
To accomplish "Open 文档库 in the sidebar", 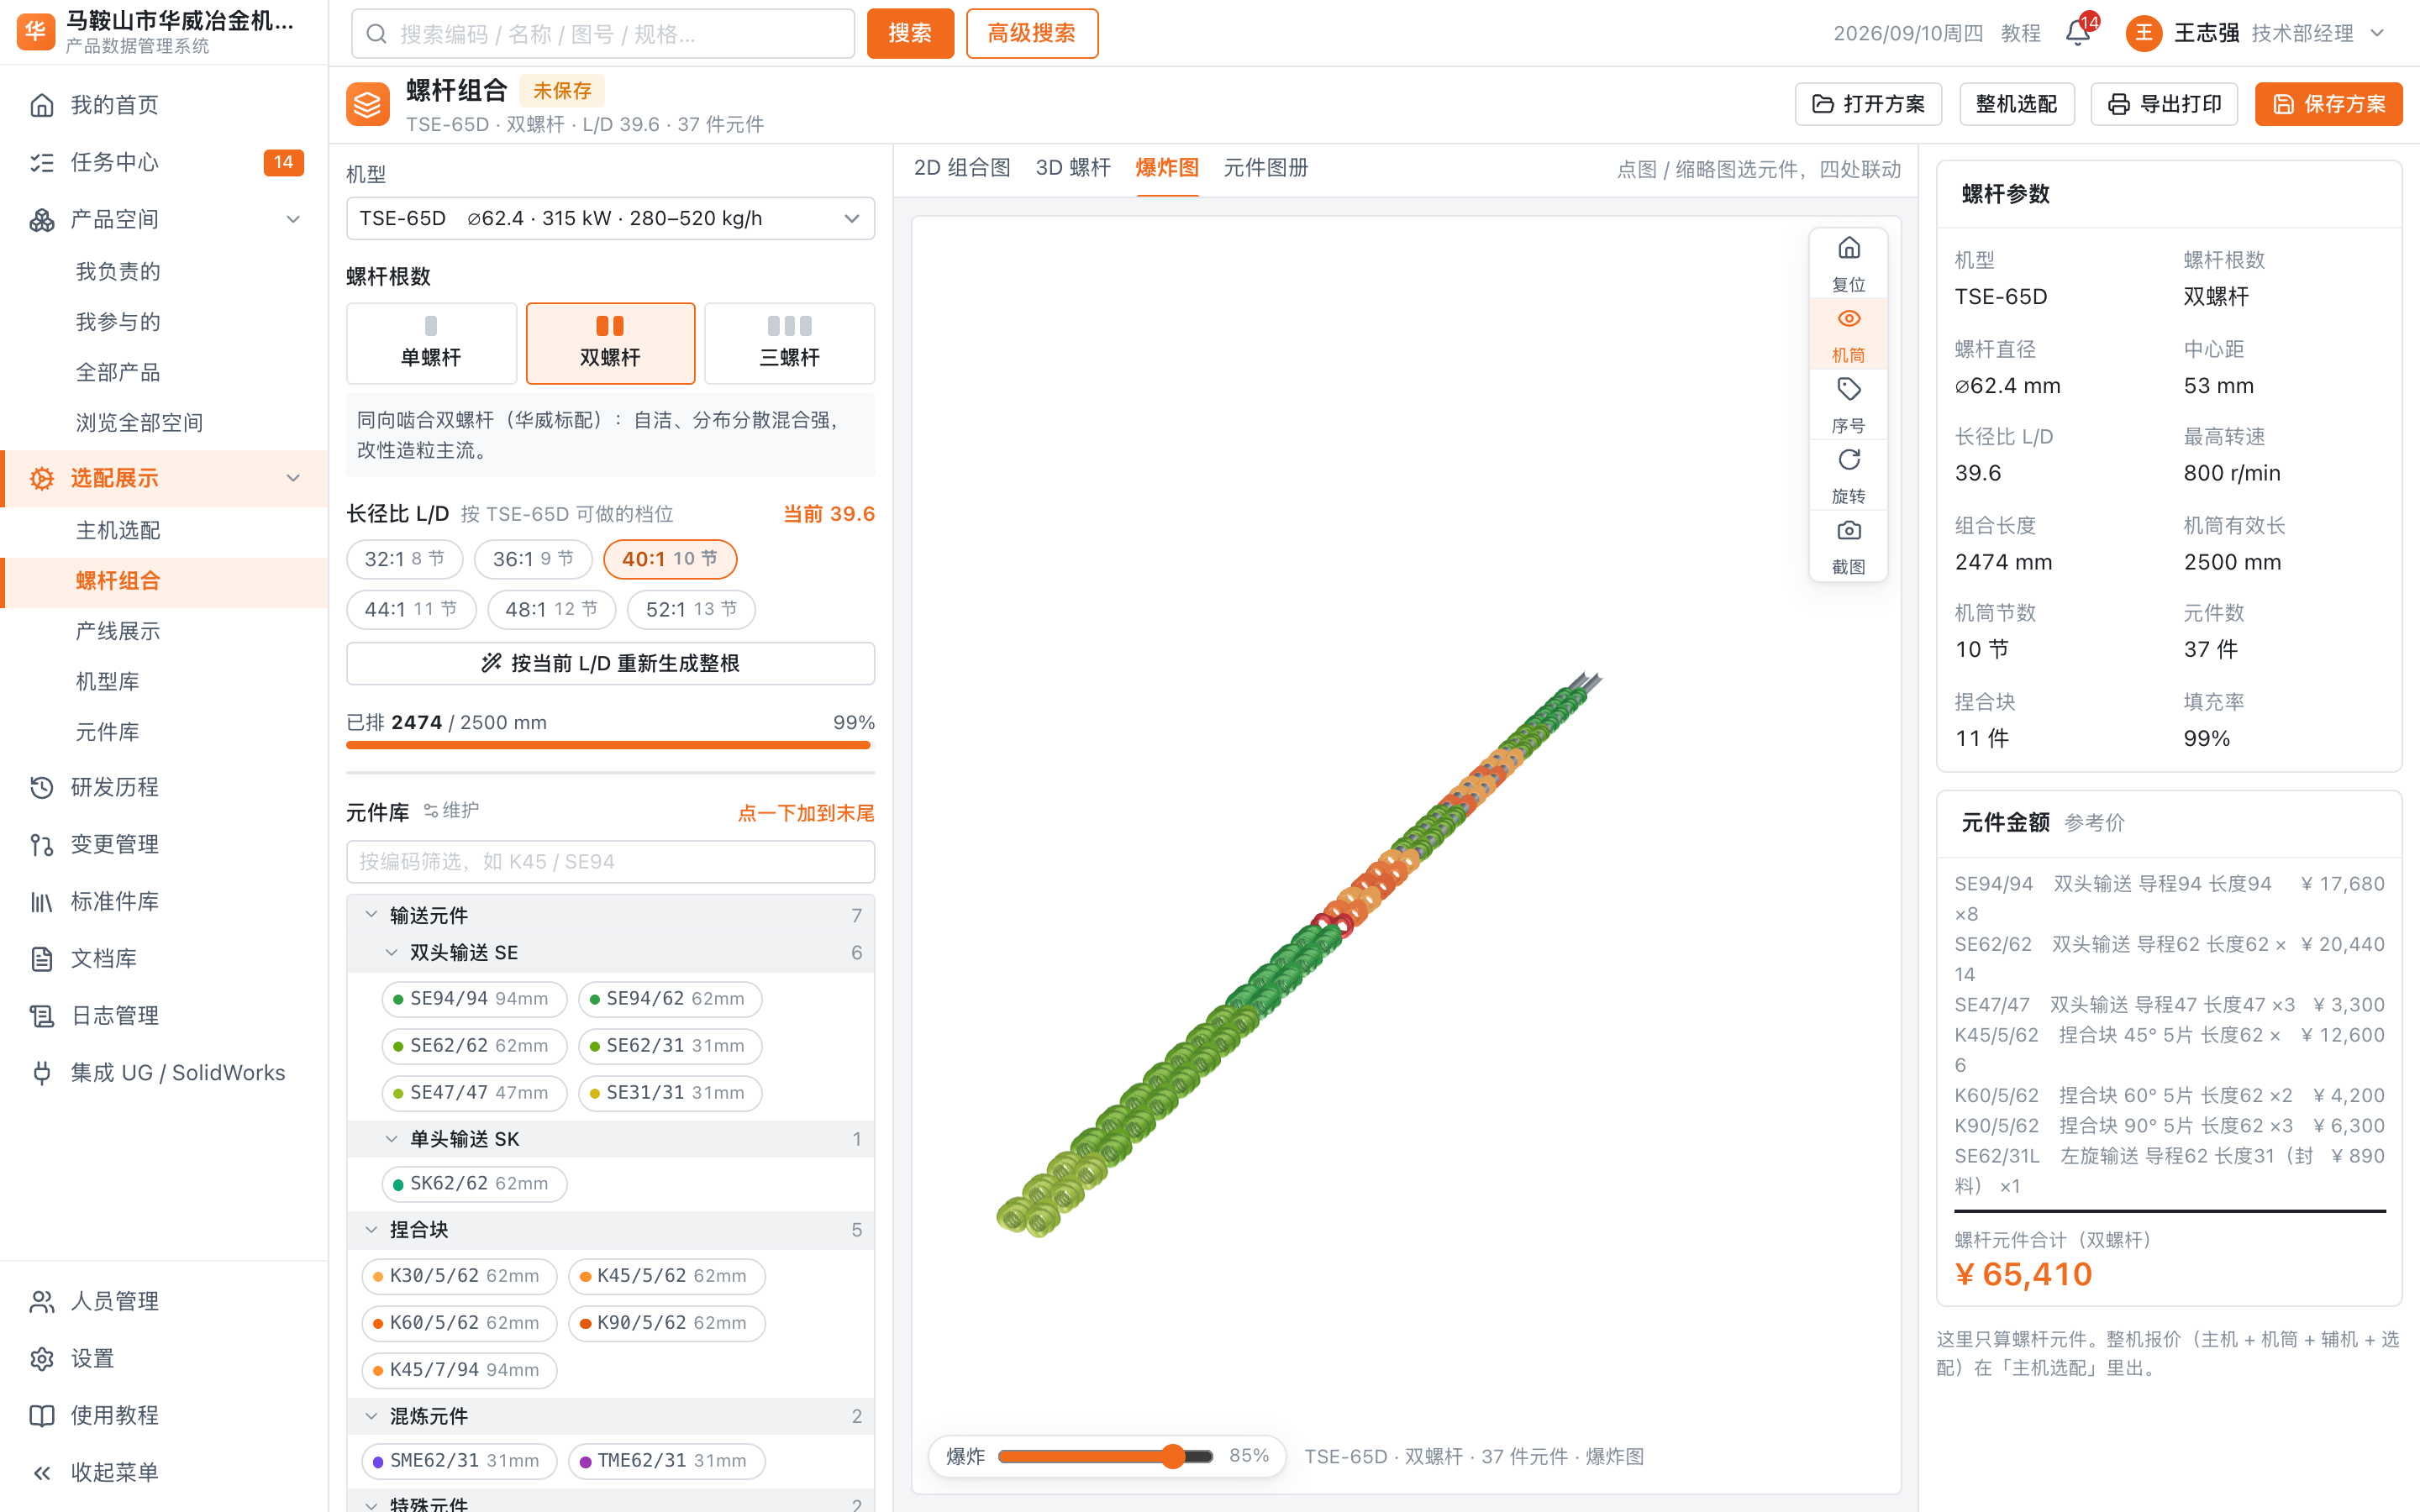I will 164,958.
